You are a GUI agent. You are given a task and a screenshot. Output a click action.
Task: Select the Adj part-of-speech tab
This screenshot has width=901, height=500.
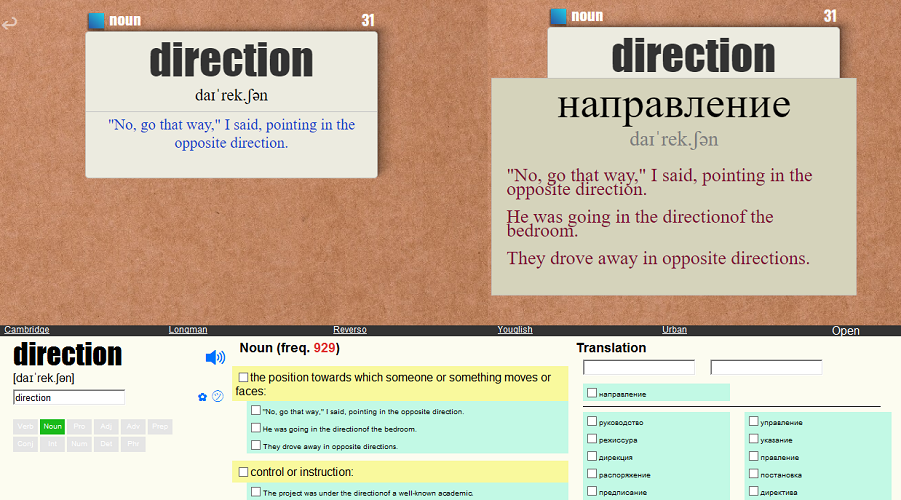pyautogui.click(x=106, y=426)
